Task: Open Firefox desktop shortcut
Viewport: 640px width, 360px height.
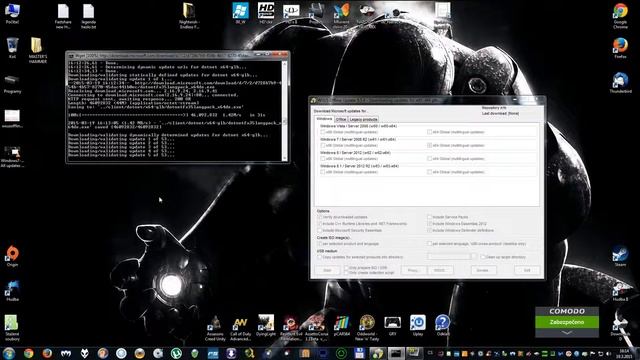Action: pos(620,48)
